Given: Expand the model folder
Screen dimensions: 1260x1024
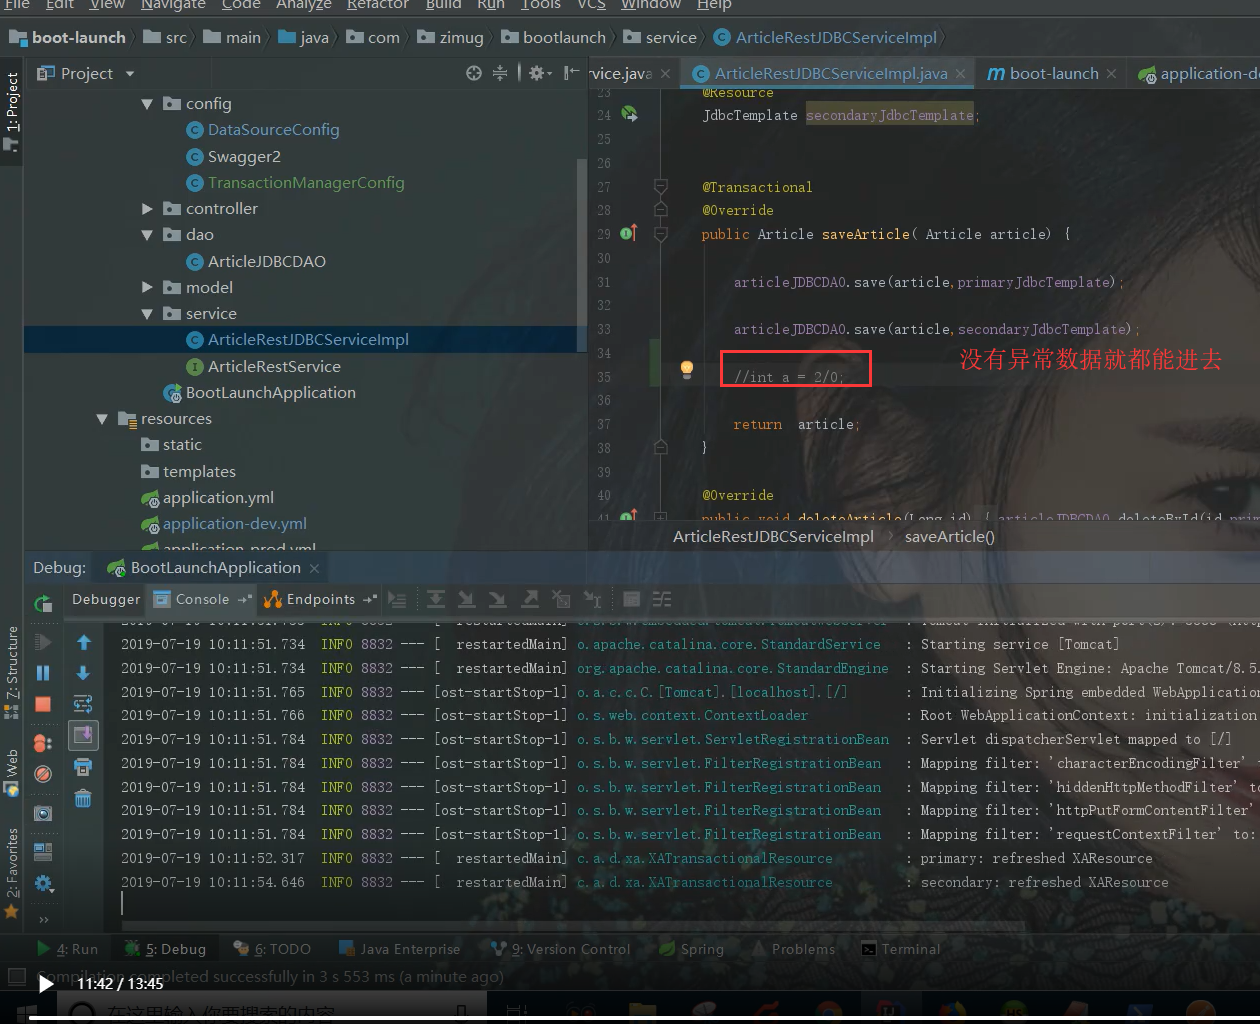Looking at the screenshot, I should (147, 288).
